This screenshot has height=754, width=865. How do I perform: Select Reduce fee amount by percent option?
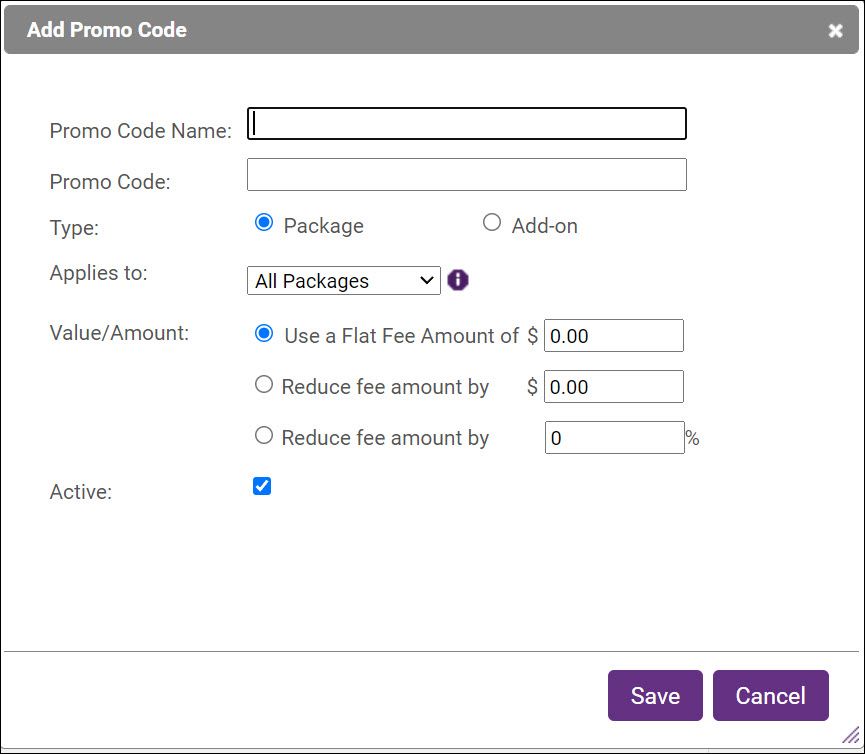click(264, 436)
